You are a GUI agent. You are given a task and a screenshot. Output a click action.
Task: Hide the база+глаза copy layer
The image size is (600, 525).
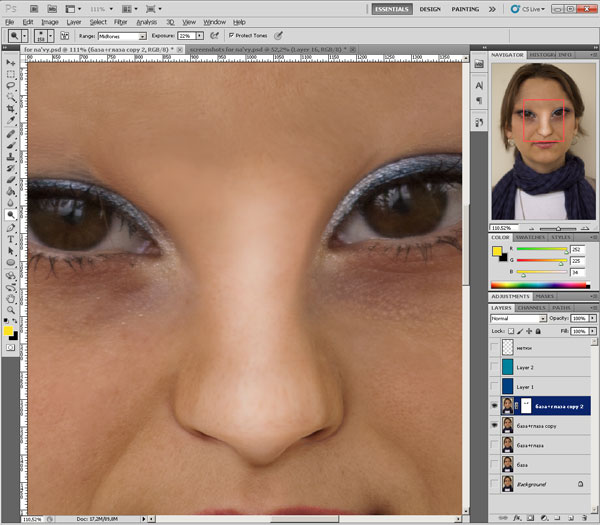[x=496, y=425]
